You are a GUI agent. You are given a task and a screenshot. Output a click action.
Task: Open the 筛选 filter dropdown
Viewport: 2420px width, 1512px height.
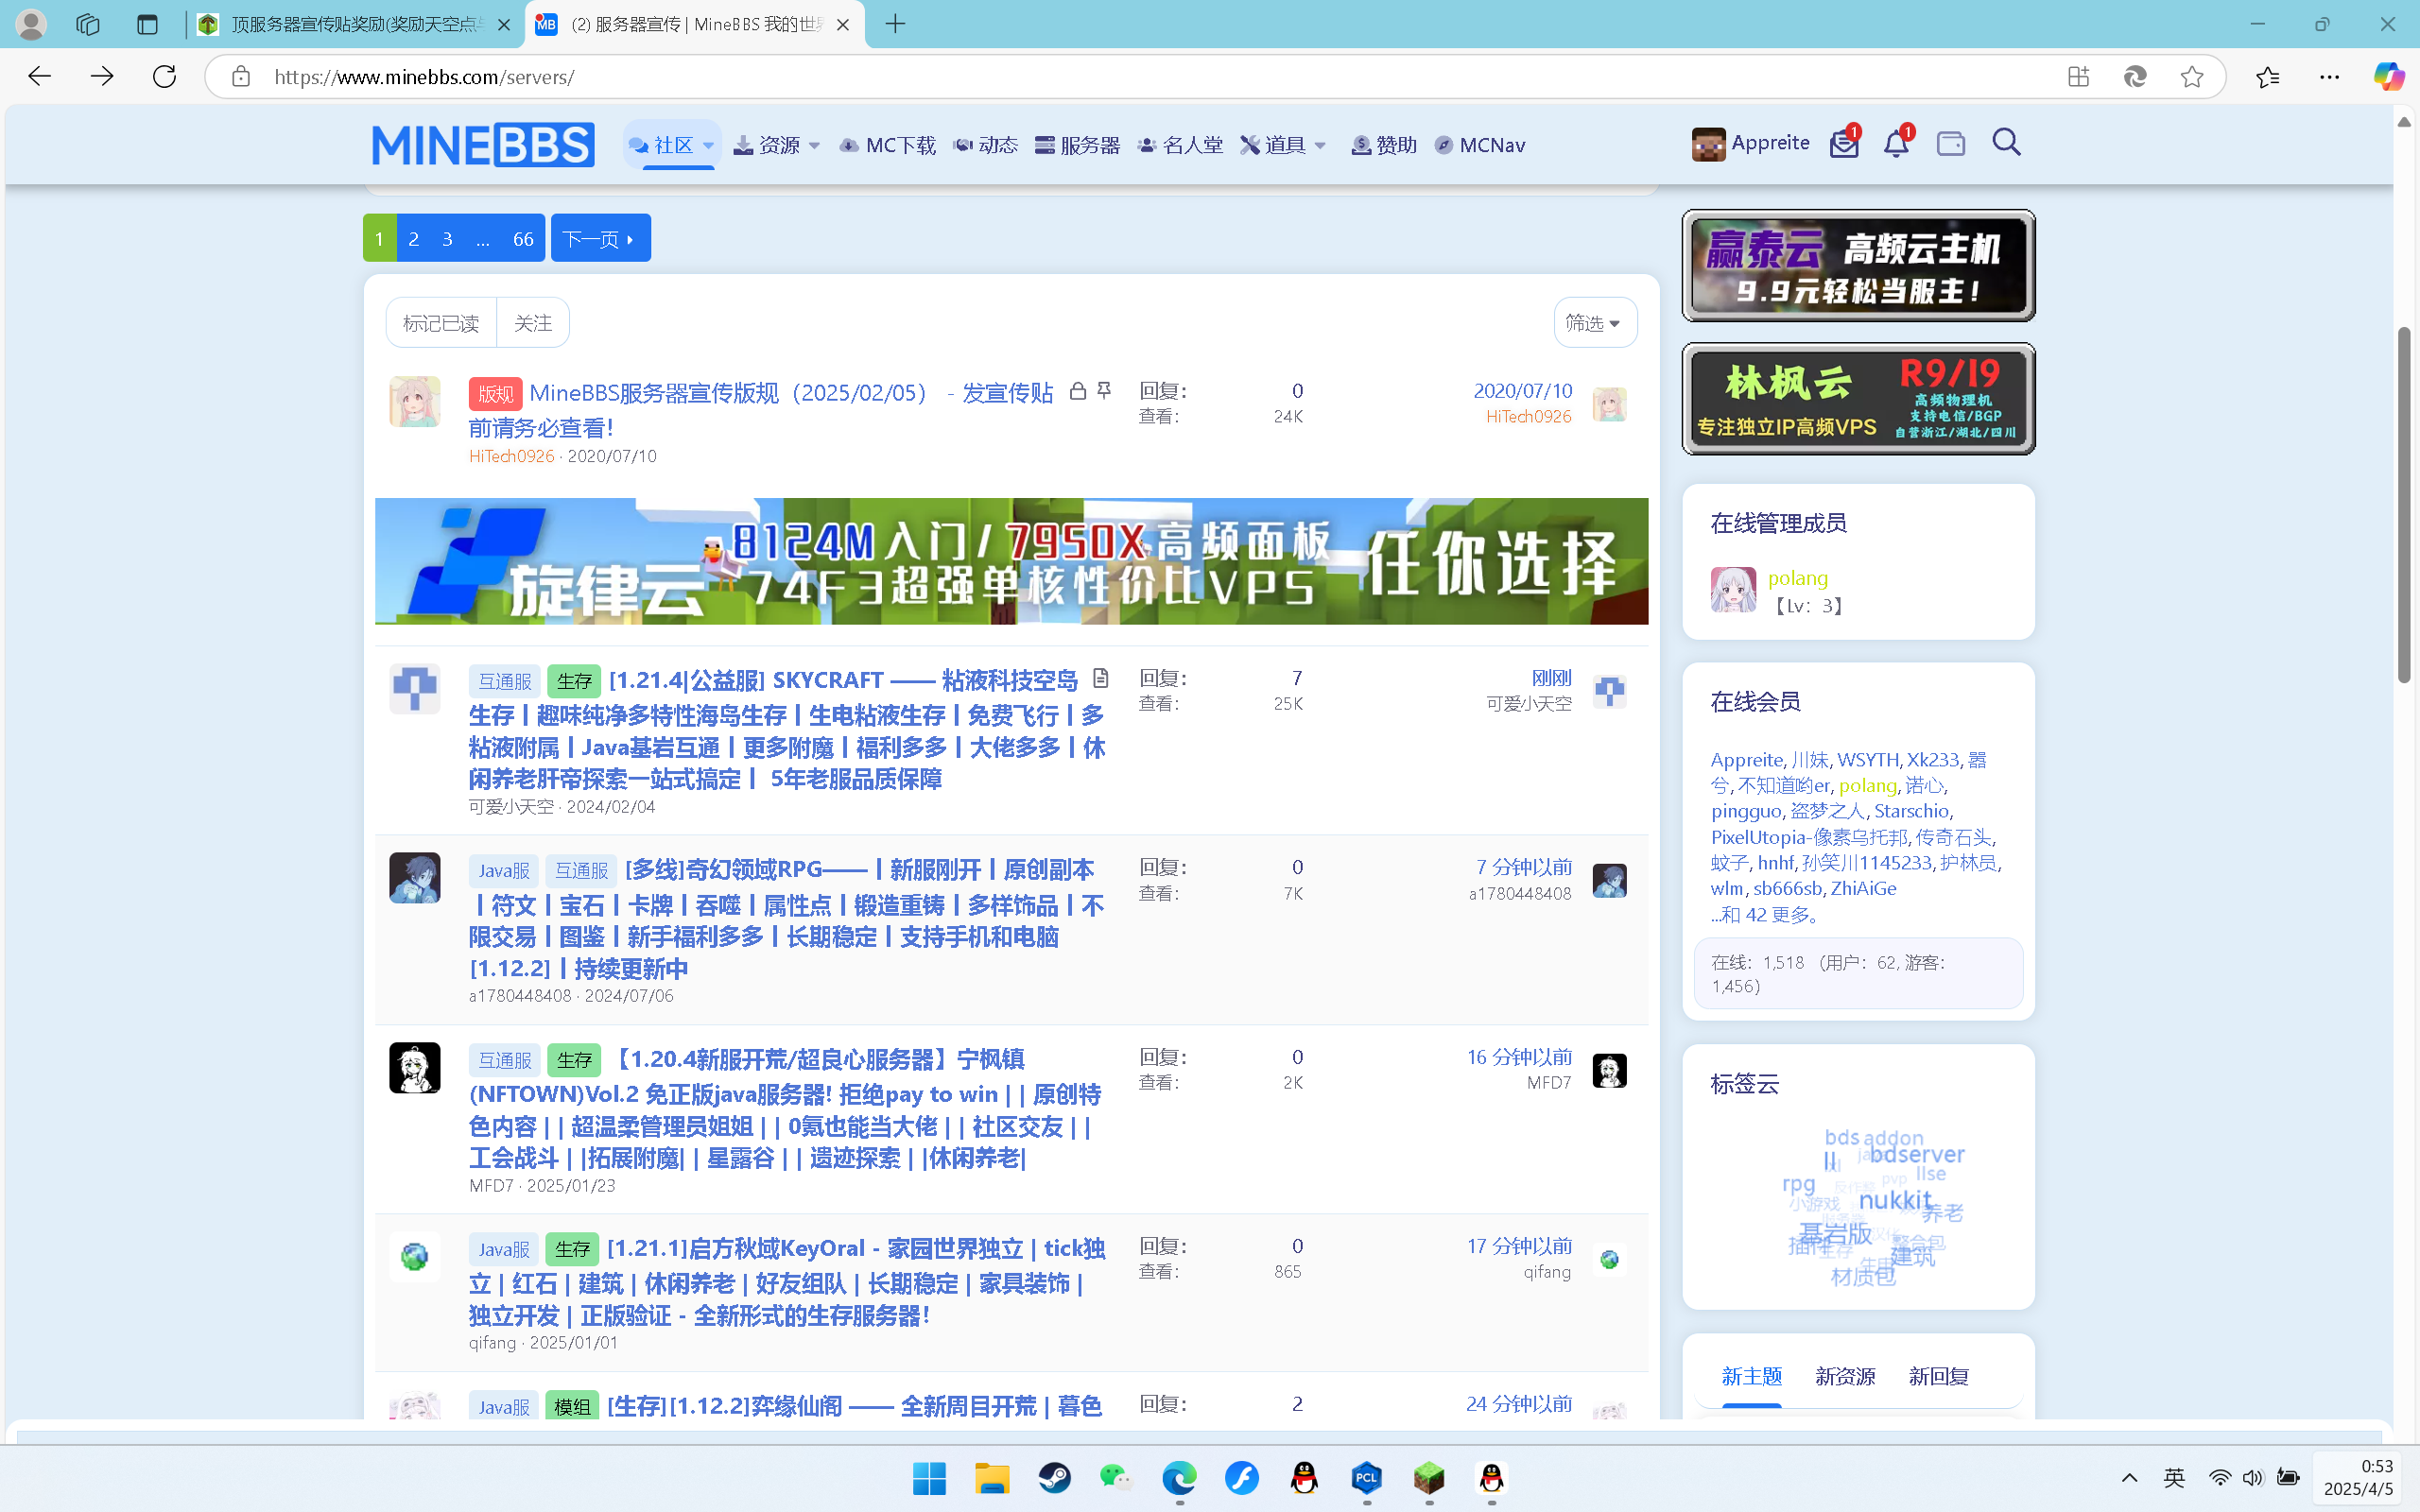click(x=1594, y=323)
